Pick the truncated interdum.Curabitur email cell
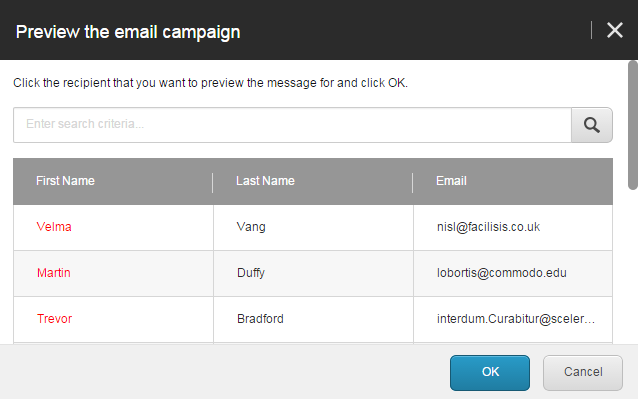The width and height of the screenshot is (638, 399). (513, 319)
